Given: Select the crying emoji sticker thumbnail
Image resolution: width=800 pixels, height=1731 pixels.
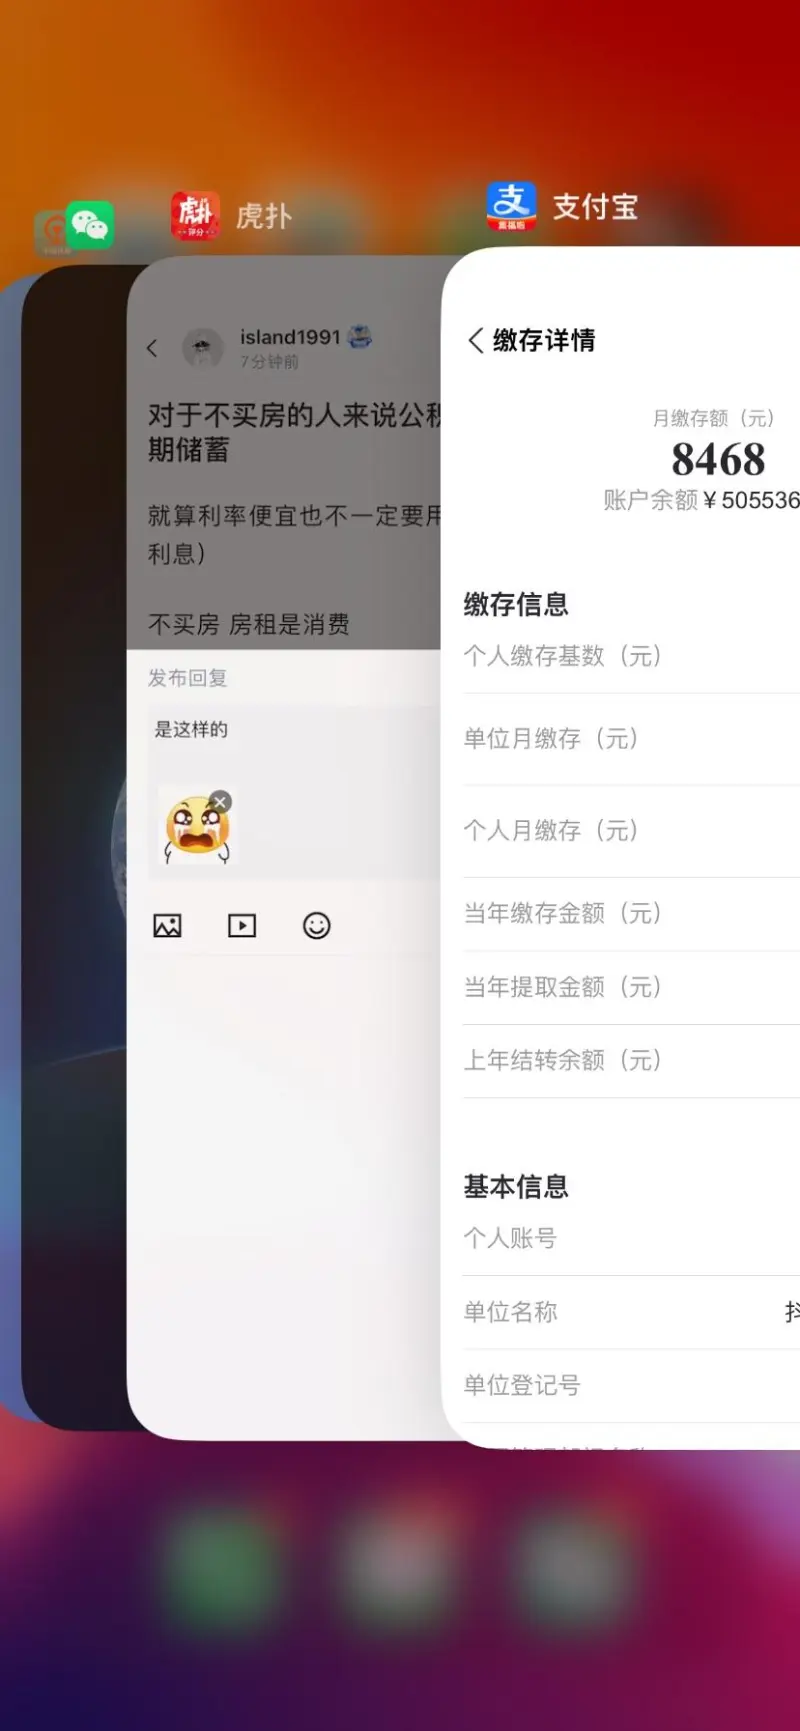Looking at the screenshot, I should point(197,830).
